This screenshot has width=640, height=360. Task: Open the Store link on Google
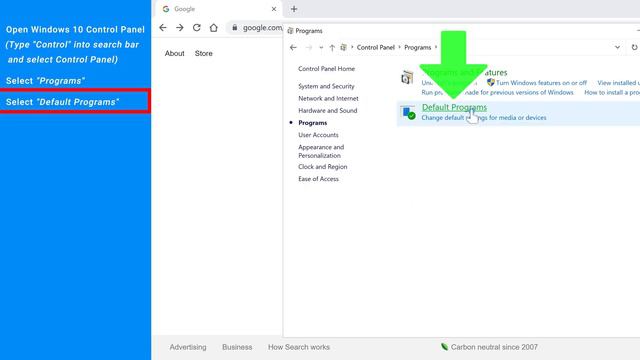(x=203, y=53)
